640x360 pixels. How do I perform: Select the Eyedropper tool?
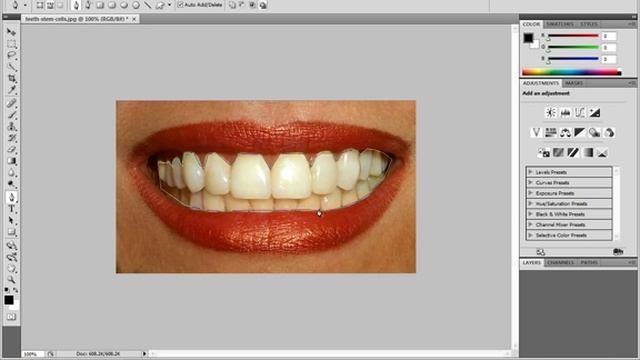tap(11, 89)
